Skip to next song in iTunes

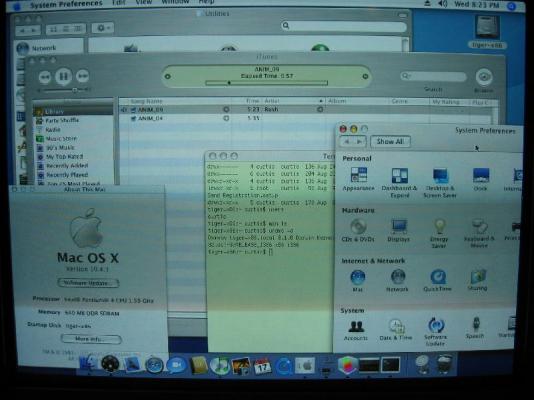click(82, 76)
